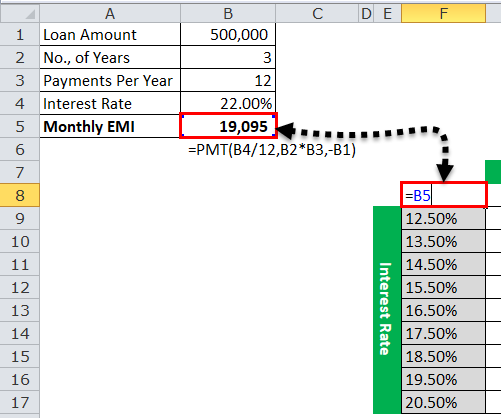This screenshot has width=501, height=418.
Task: Select row 13 header
Action: tap(20, 310)
